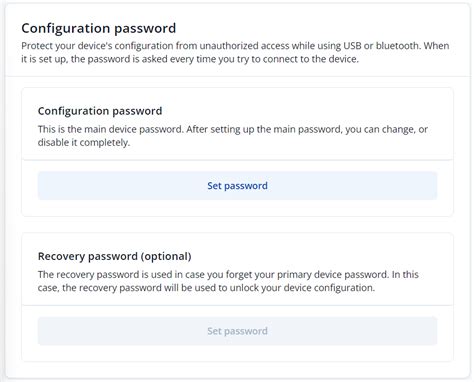Viewport: 474px width, 382px height.
Task: Click Set password for main configuration password
Action: point(237,186)
